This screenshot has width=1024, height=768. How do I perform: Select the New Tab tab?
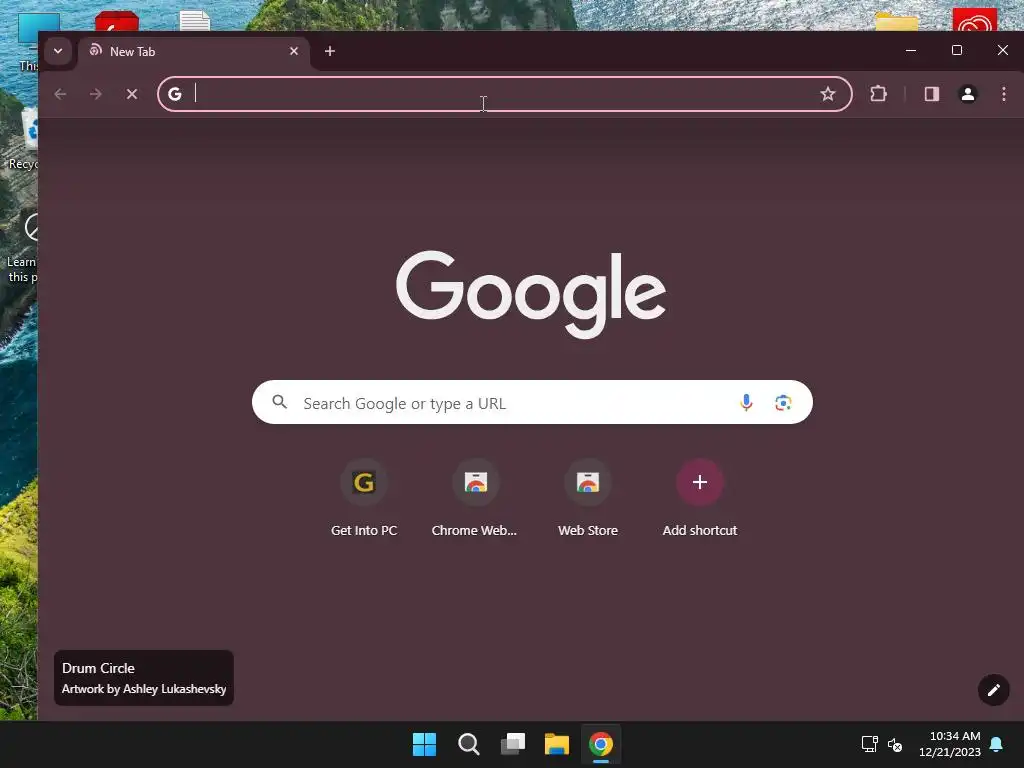coord(193,52)
